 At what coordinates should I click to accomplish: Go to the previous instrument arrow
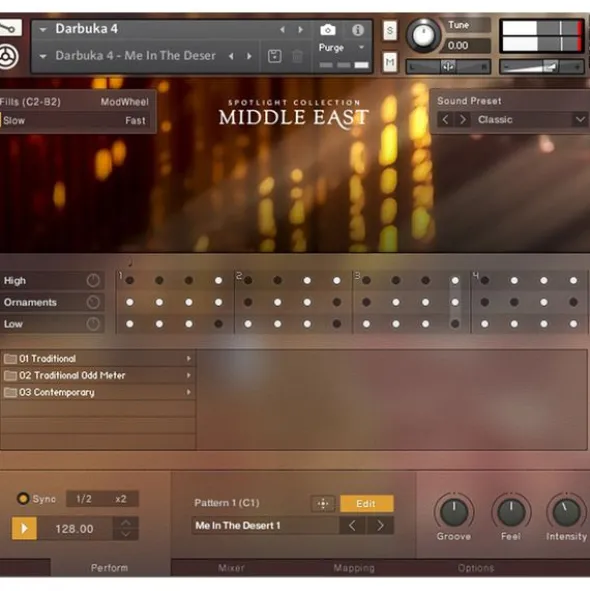282,29
